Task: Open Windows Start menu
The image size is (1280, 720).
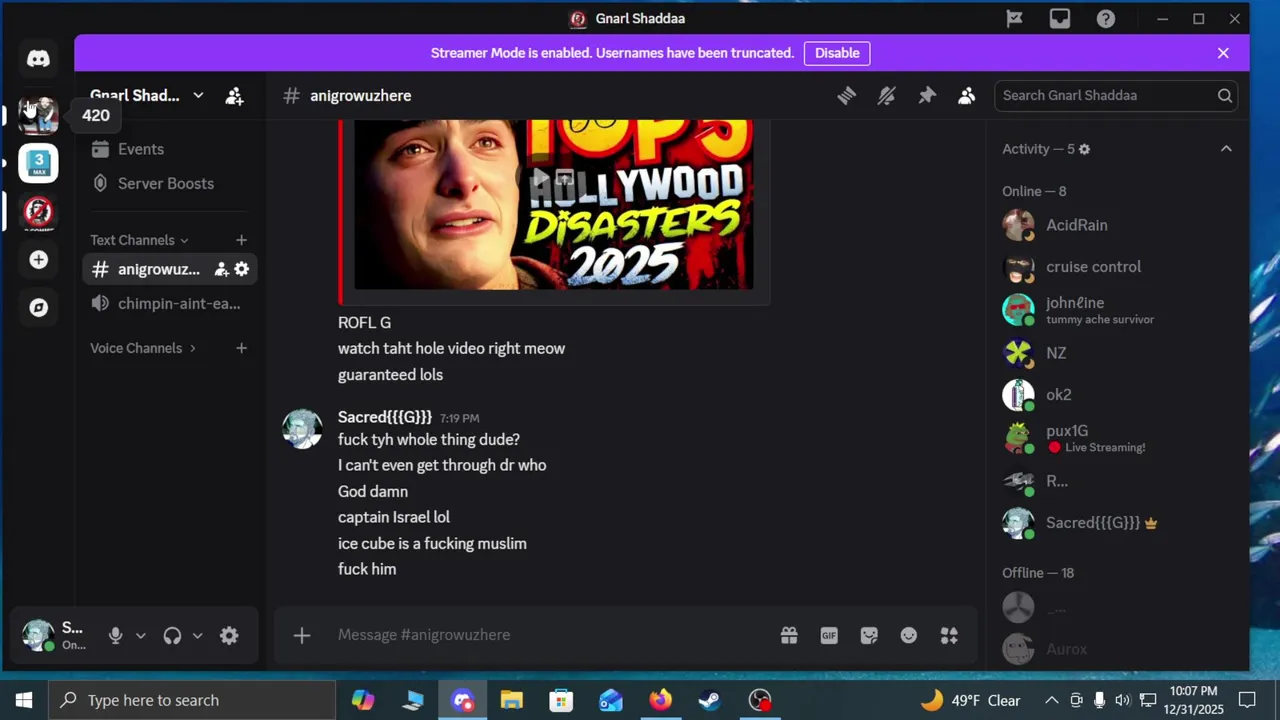Action: click(x=24, y=700)
